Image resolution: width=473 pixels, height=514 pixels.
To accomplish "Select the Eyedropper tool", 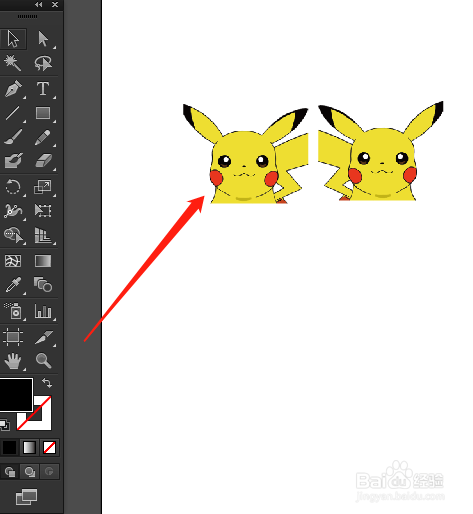I will [13, 285].
